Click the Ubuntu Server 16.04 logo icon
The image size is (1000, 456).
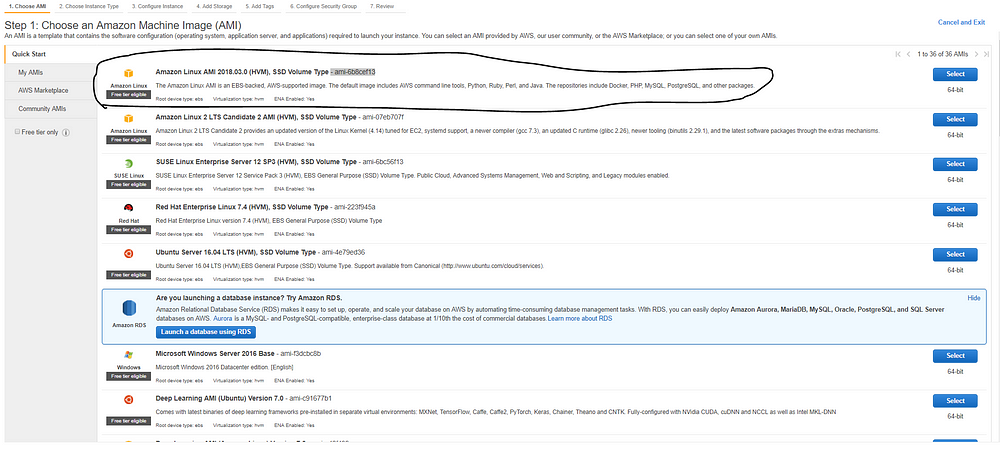tap(128, 254)
